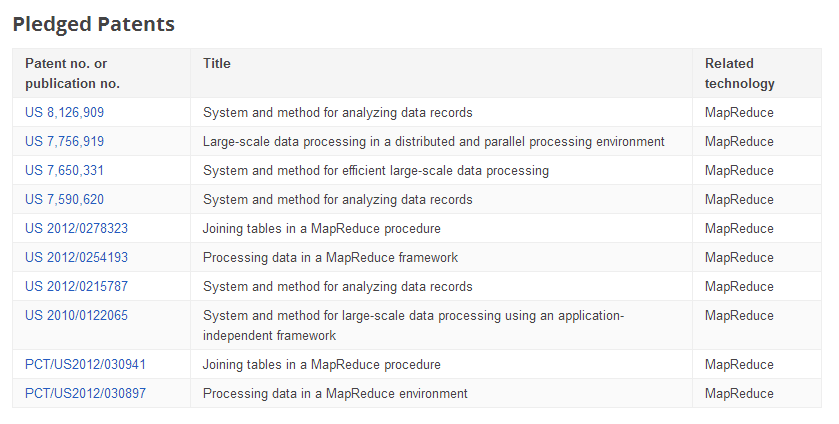Click the application-independent framework title cell
The height and width of the screenshot is (424, 839).
point(413,325)
